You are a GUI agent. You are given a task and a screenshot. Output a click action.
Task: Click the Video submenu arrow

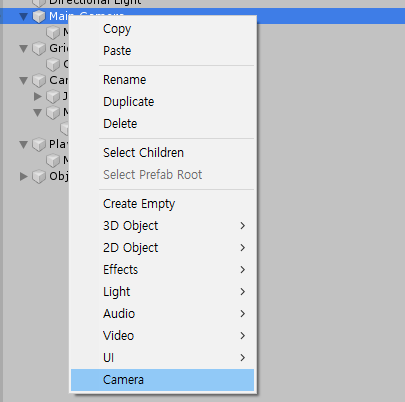tap(243, 336)
